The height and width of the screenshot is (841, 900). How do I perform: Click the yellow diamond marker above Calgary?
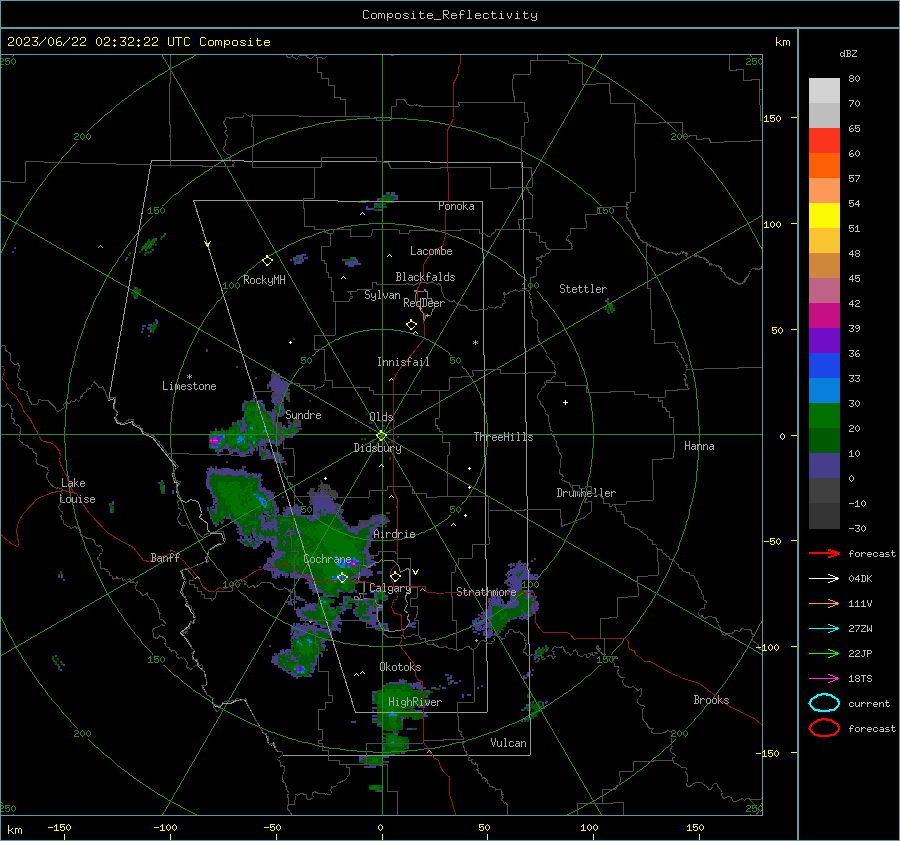395,576
